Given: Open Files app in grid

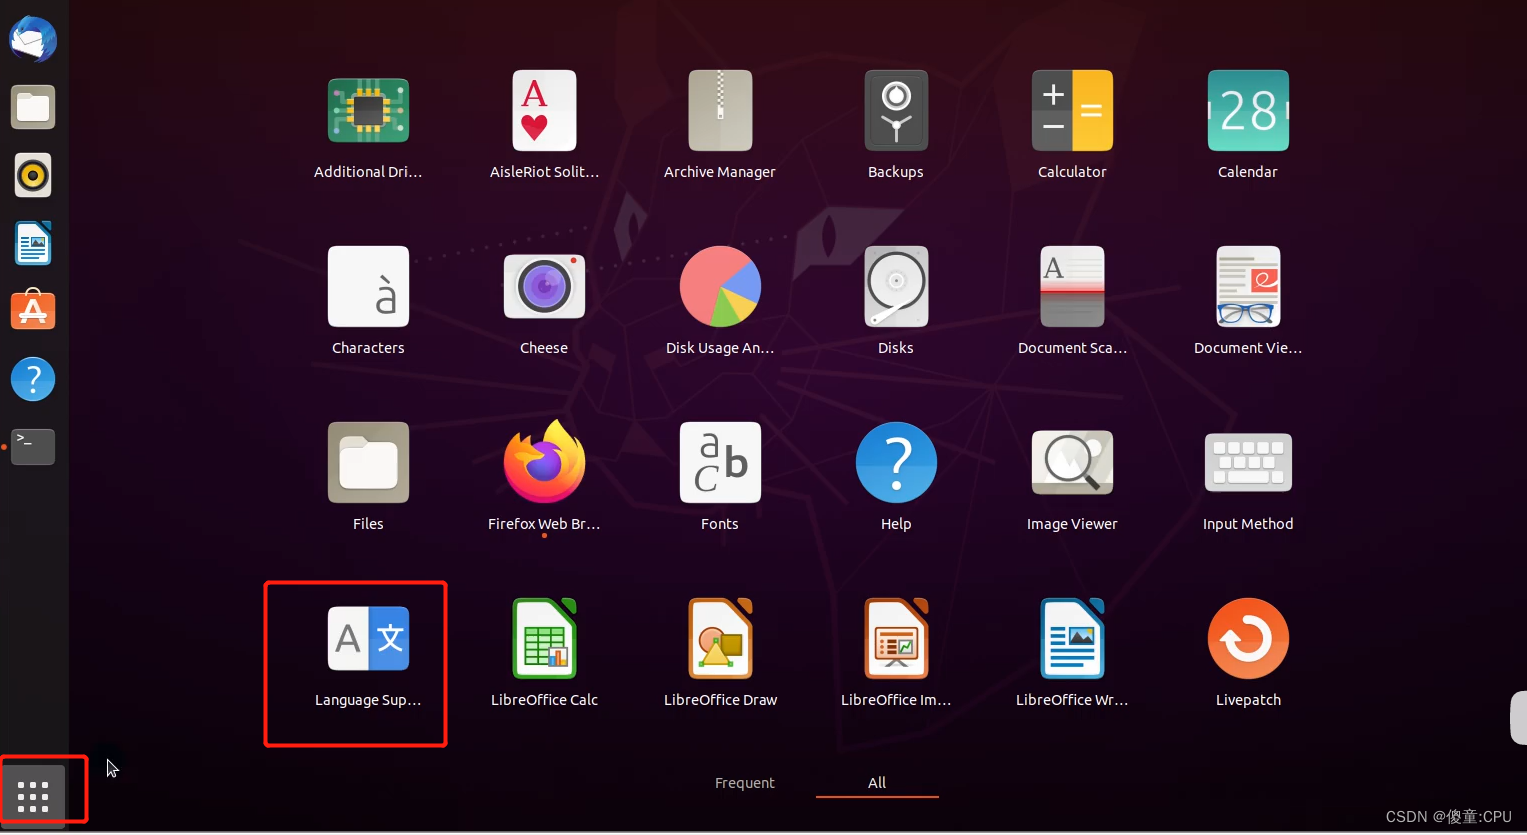Looking at the screenshot, I should pos(368,462).
